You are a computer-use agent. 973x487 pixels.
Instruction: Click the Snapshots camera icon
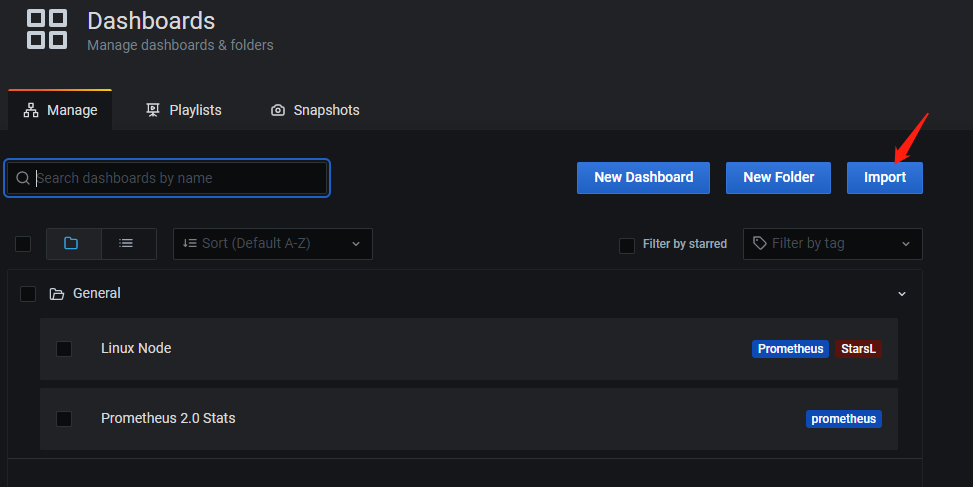tap(278, 110)
